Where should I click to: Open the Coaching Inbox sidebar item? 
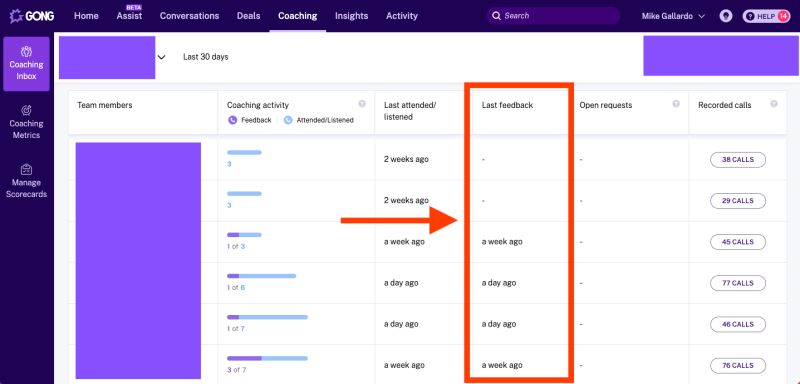click(27, 64)
